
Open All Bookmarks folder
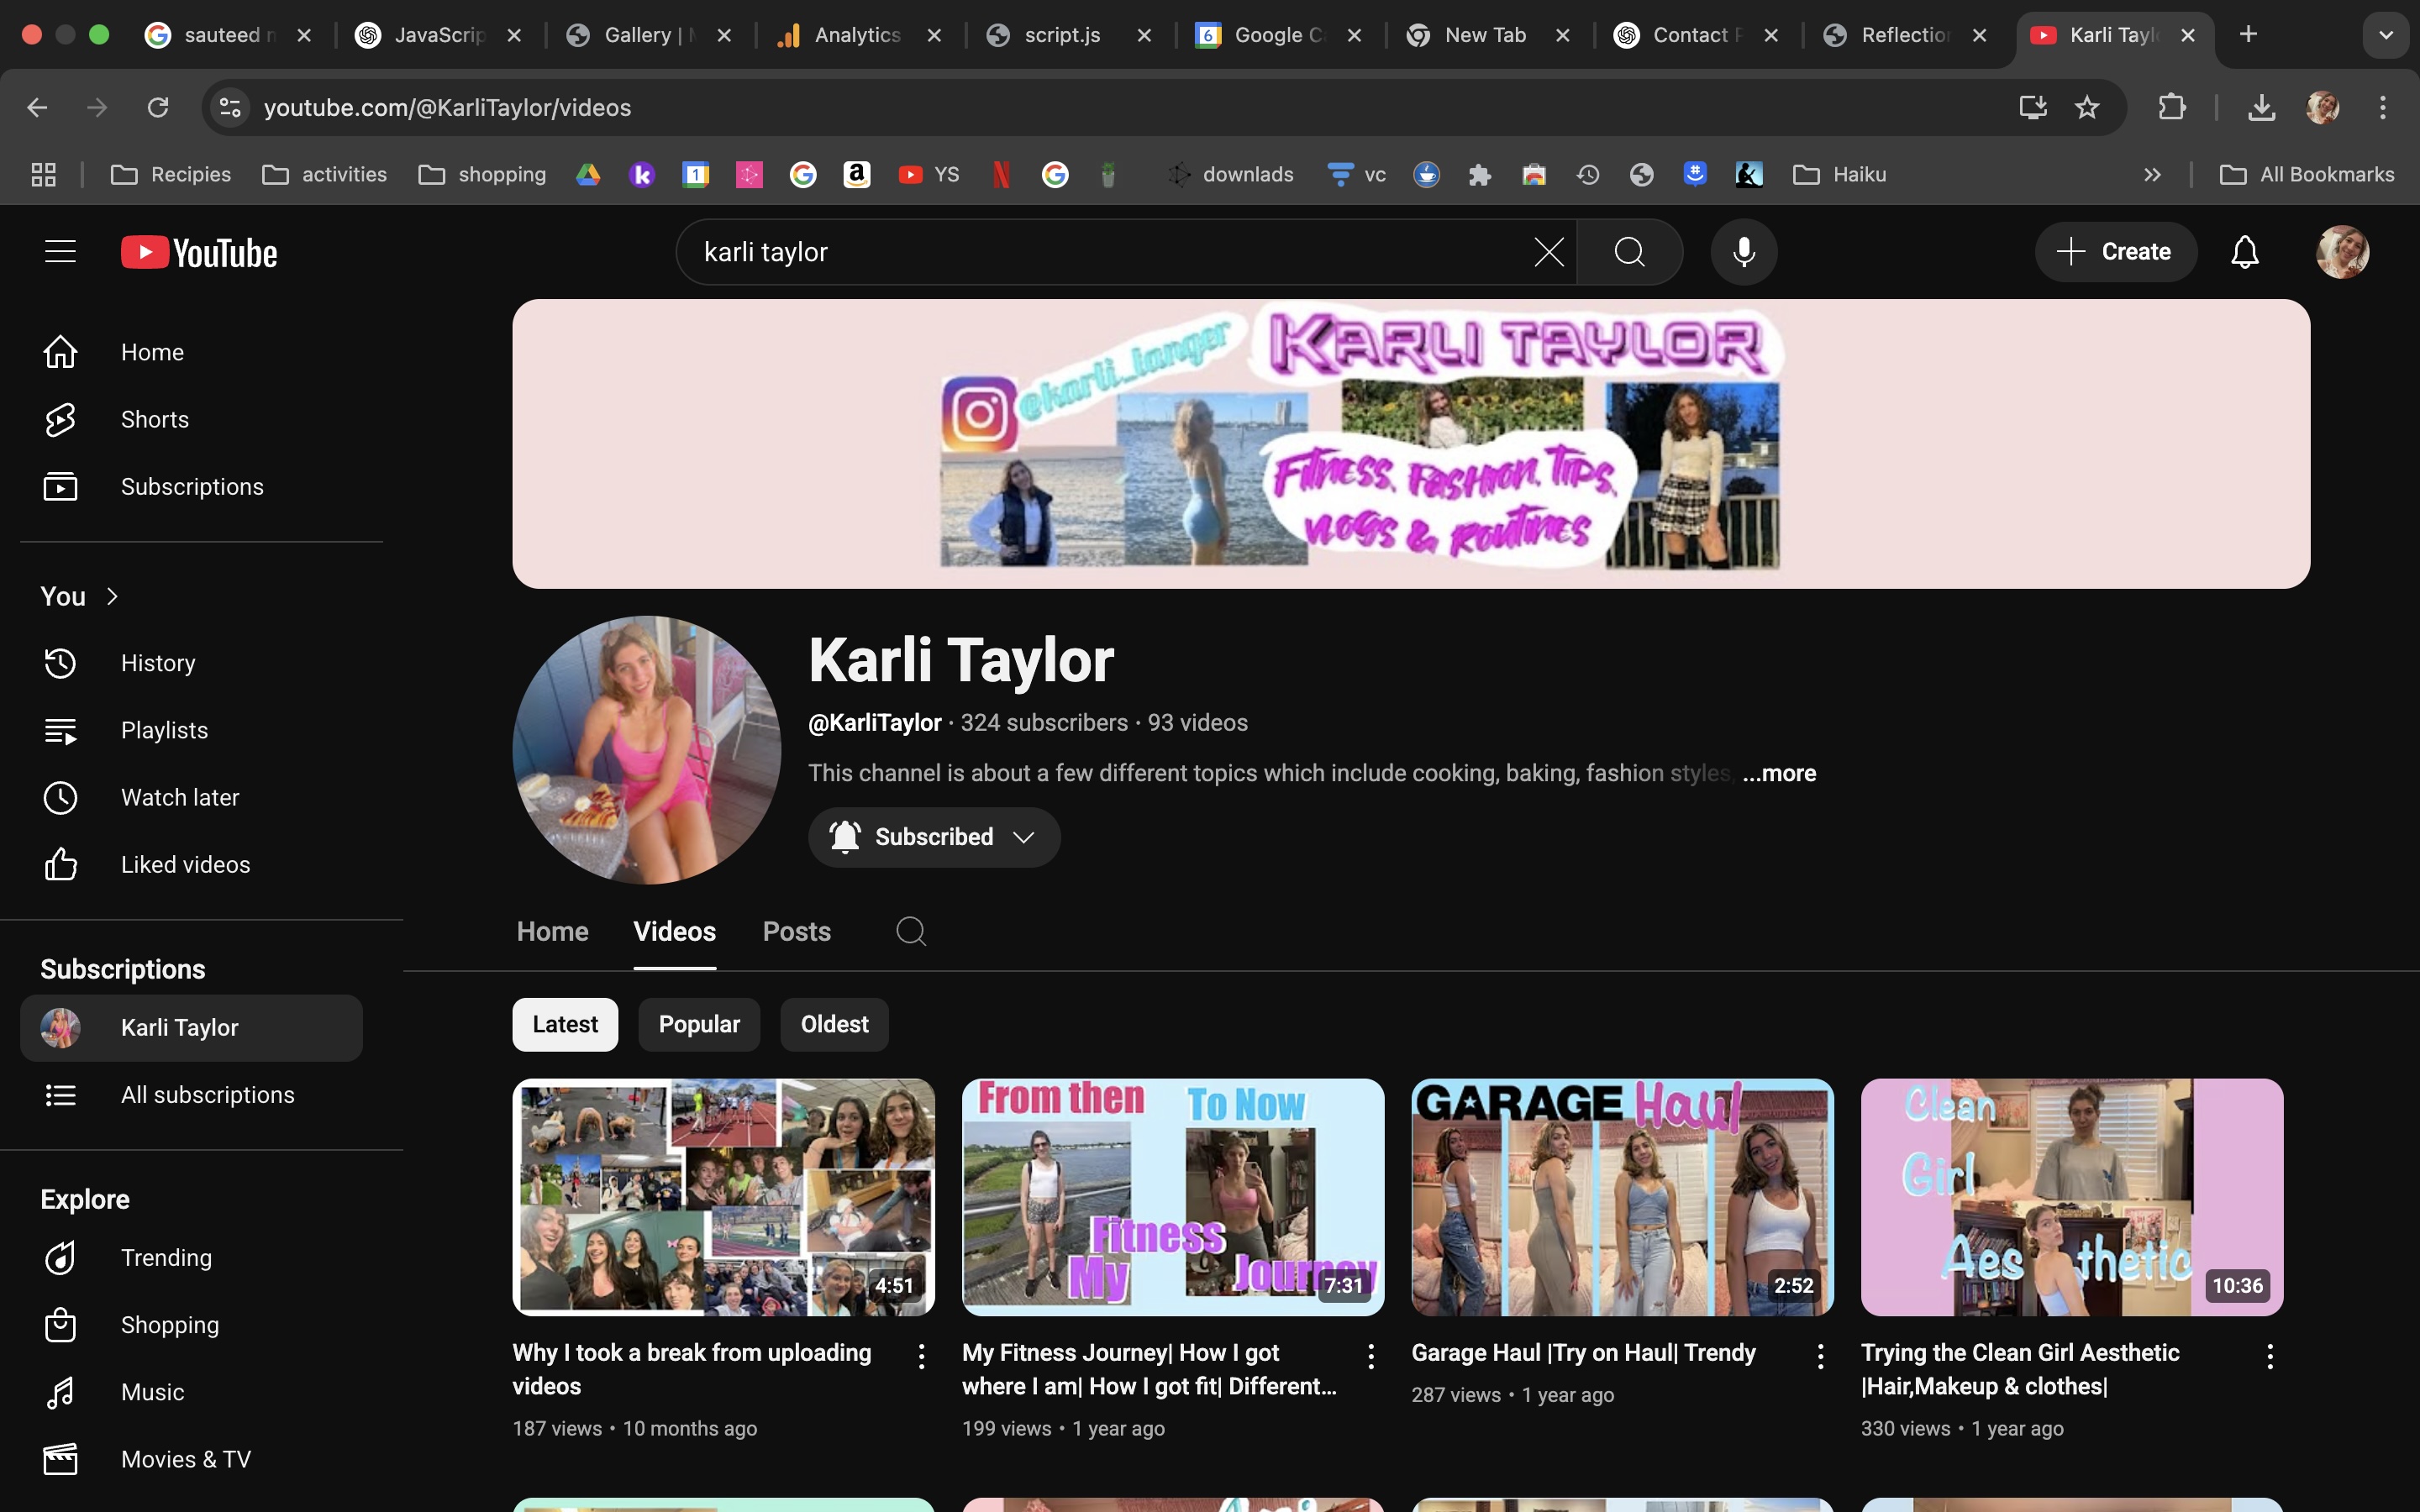pos(2307,174)
